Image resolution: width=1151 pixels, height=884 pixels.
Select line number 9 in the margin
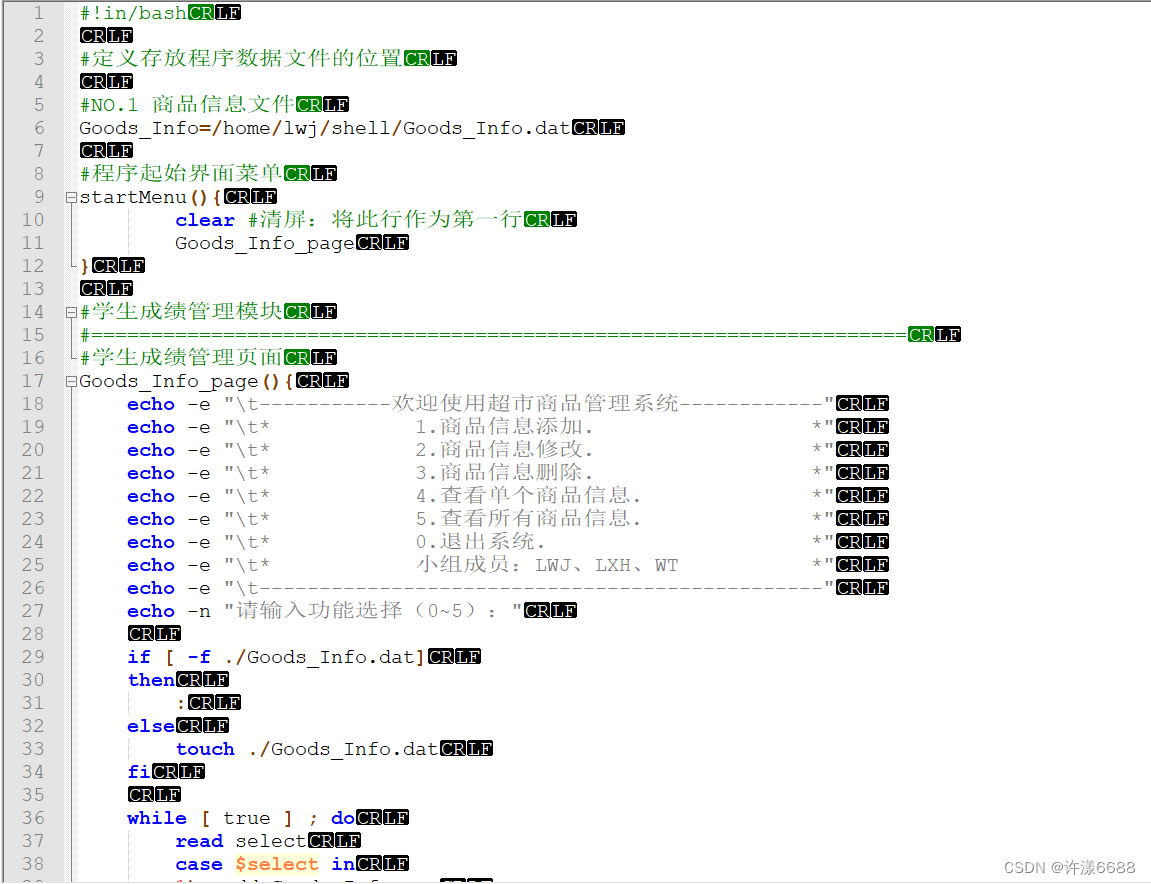[x=37, y=197]
